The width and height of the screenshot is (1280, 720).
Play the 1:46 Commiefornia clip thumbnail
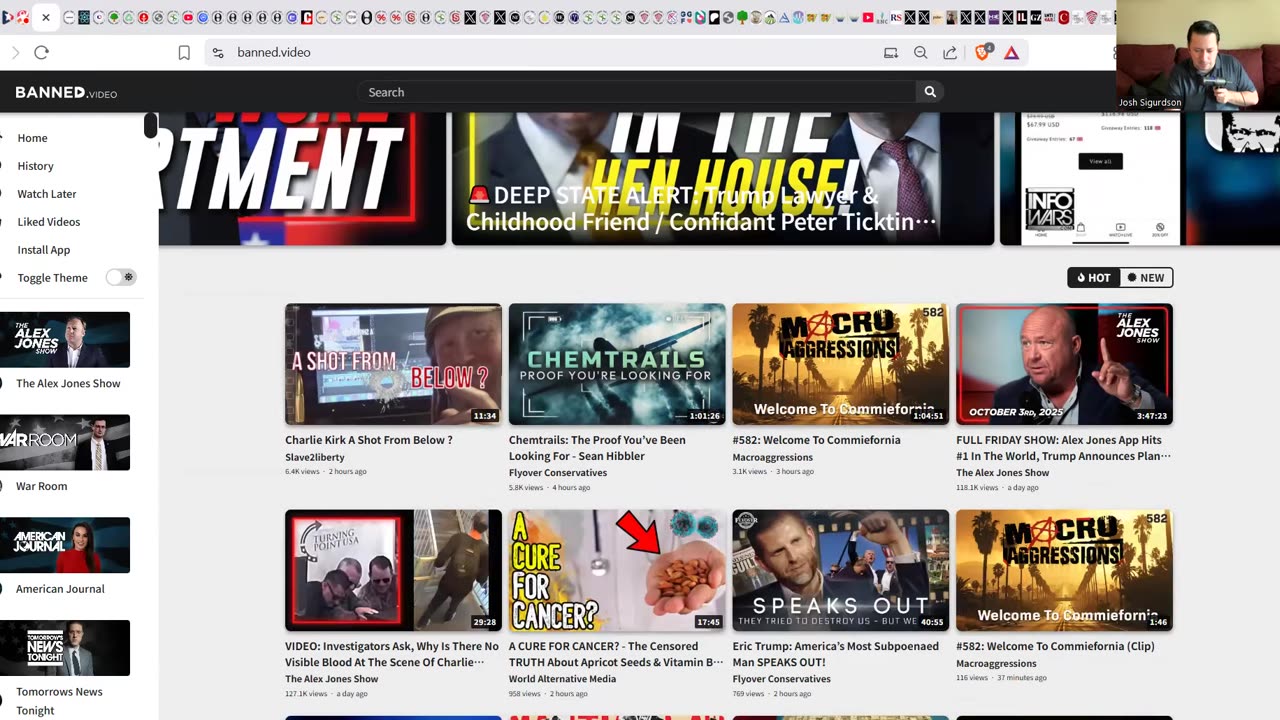point(1064,570)
